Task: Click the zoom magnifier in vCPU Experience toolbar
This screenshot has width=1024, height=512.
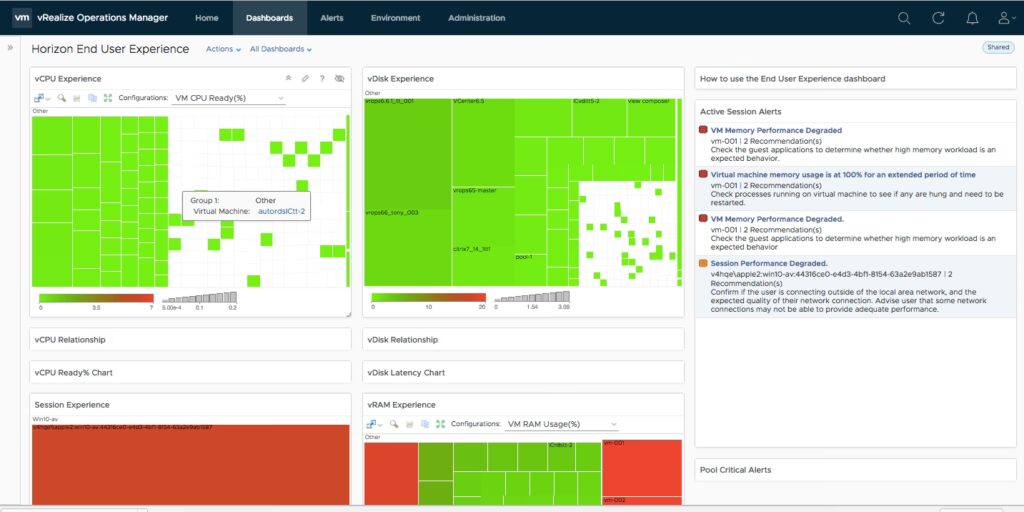Action: point(62,98)
